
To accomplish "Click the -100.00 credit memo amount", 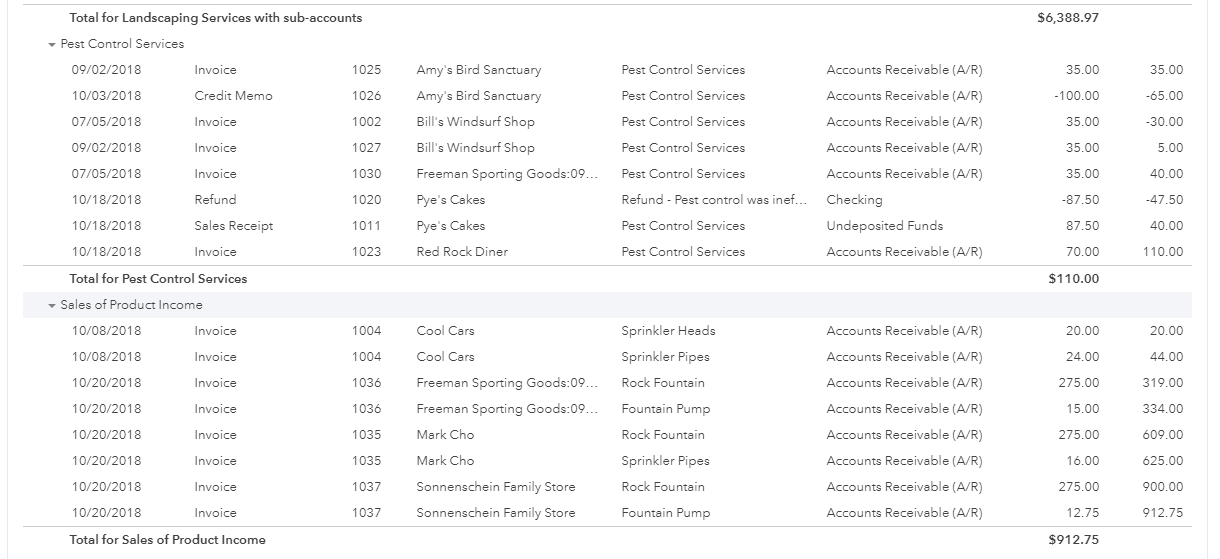I will click(x=1076, y=96).
